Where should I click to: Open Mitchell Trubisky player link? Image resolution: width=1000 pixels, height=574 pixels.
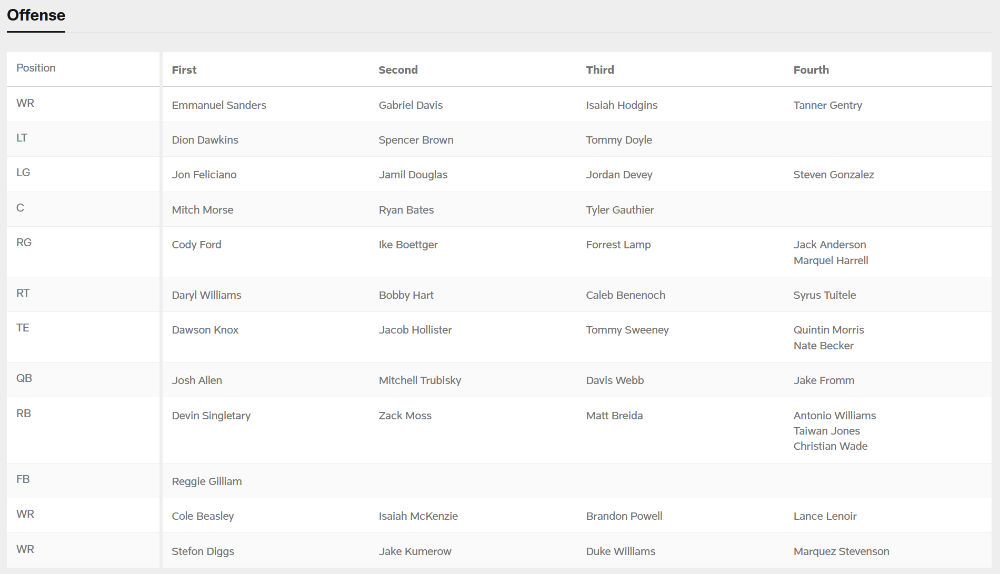[420, 380]
